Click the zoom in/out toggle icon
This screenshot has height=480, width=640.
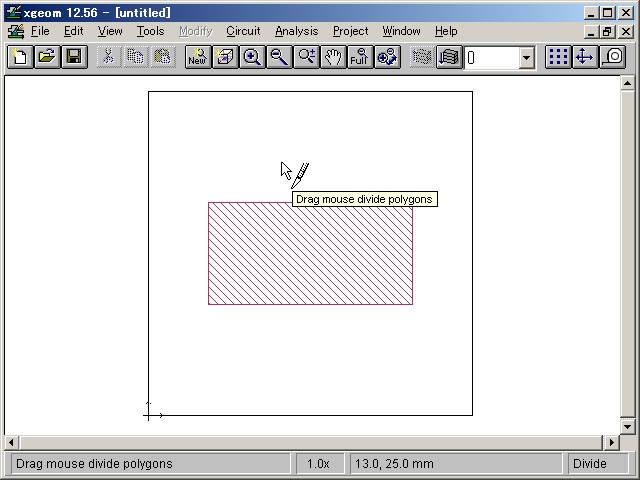pos(387,57)
